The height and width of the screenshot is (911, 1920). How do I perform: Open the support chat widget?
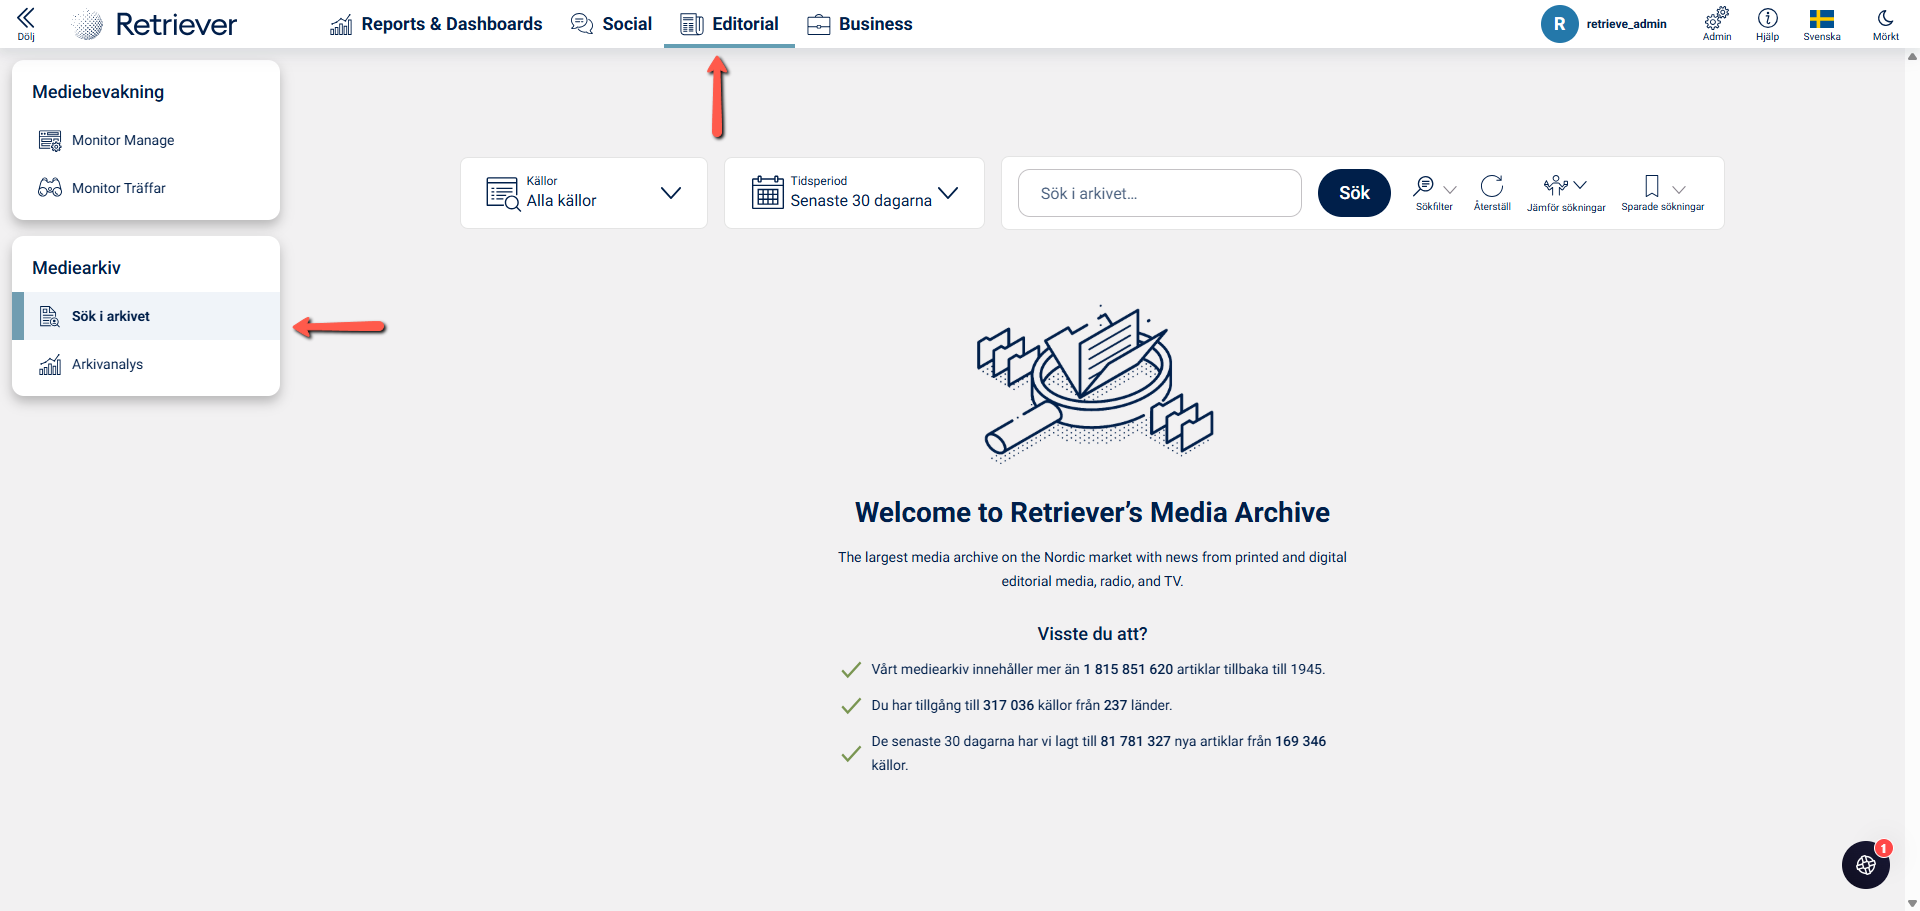[1866, 865]
